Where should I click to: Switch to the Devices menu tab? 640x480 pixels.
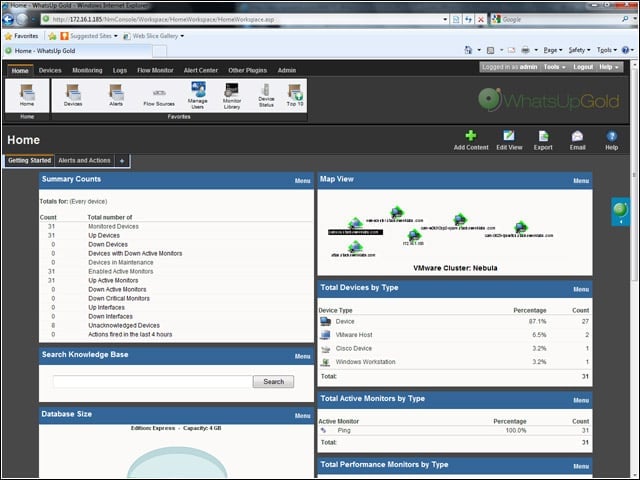point(50,70)
